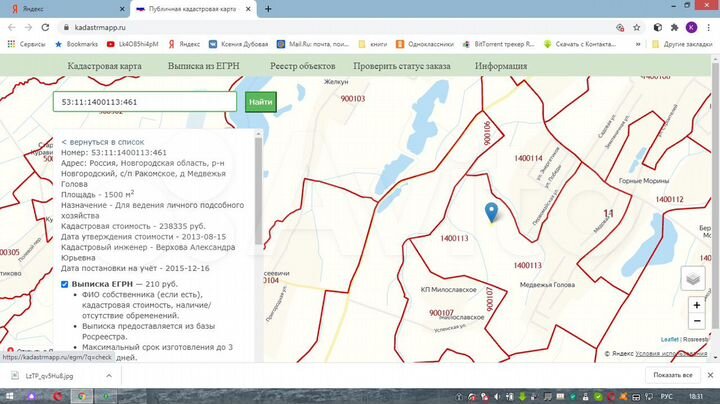
Task: Toggle the Выписка ЕГРН checkbox
Action: (x=65, y=285)
